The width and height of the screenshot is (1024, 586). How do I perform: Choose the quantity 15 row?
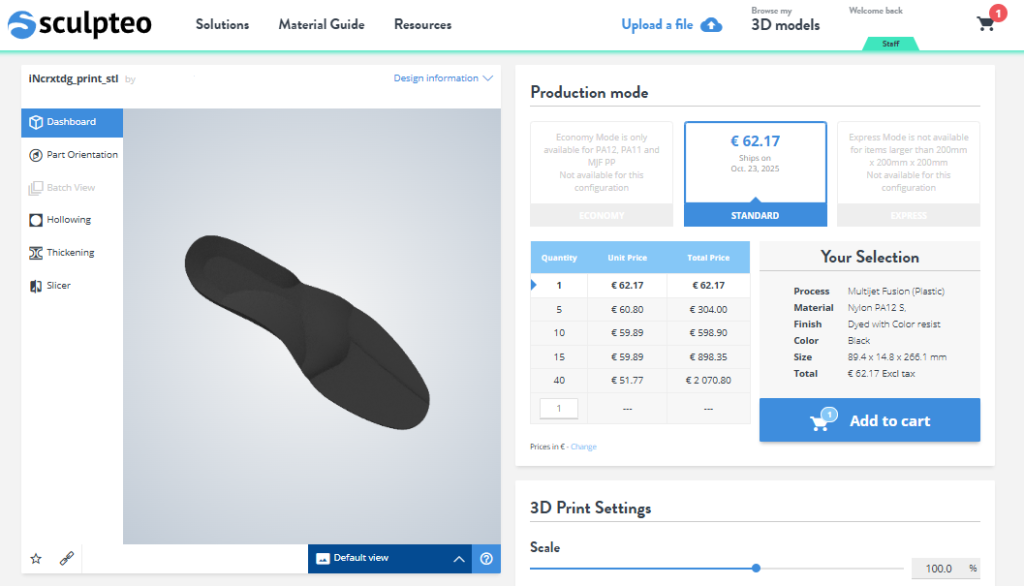click(x=640, y=357)
